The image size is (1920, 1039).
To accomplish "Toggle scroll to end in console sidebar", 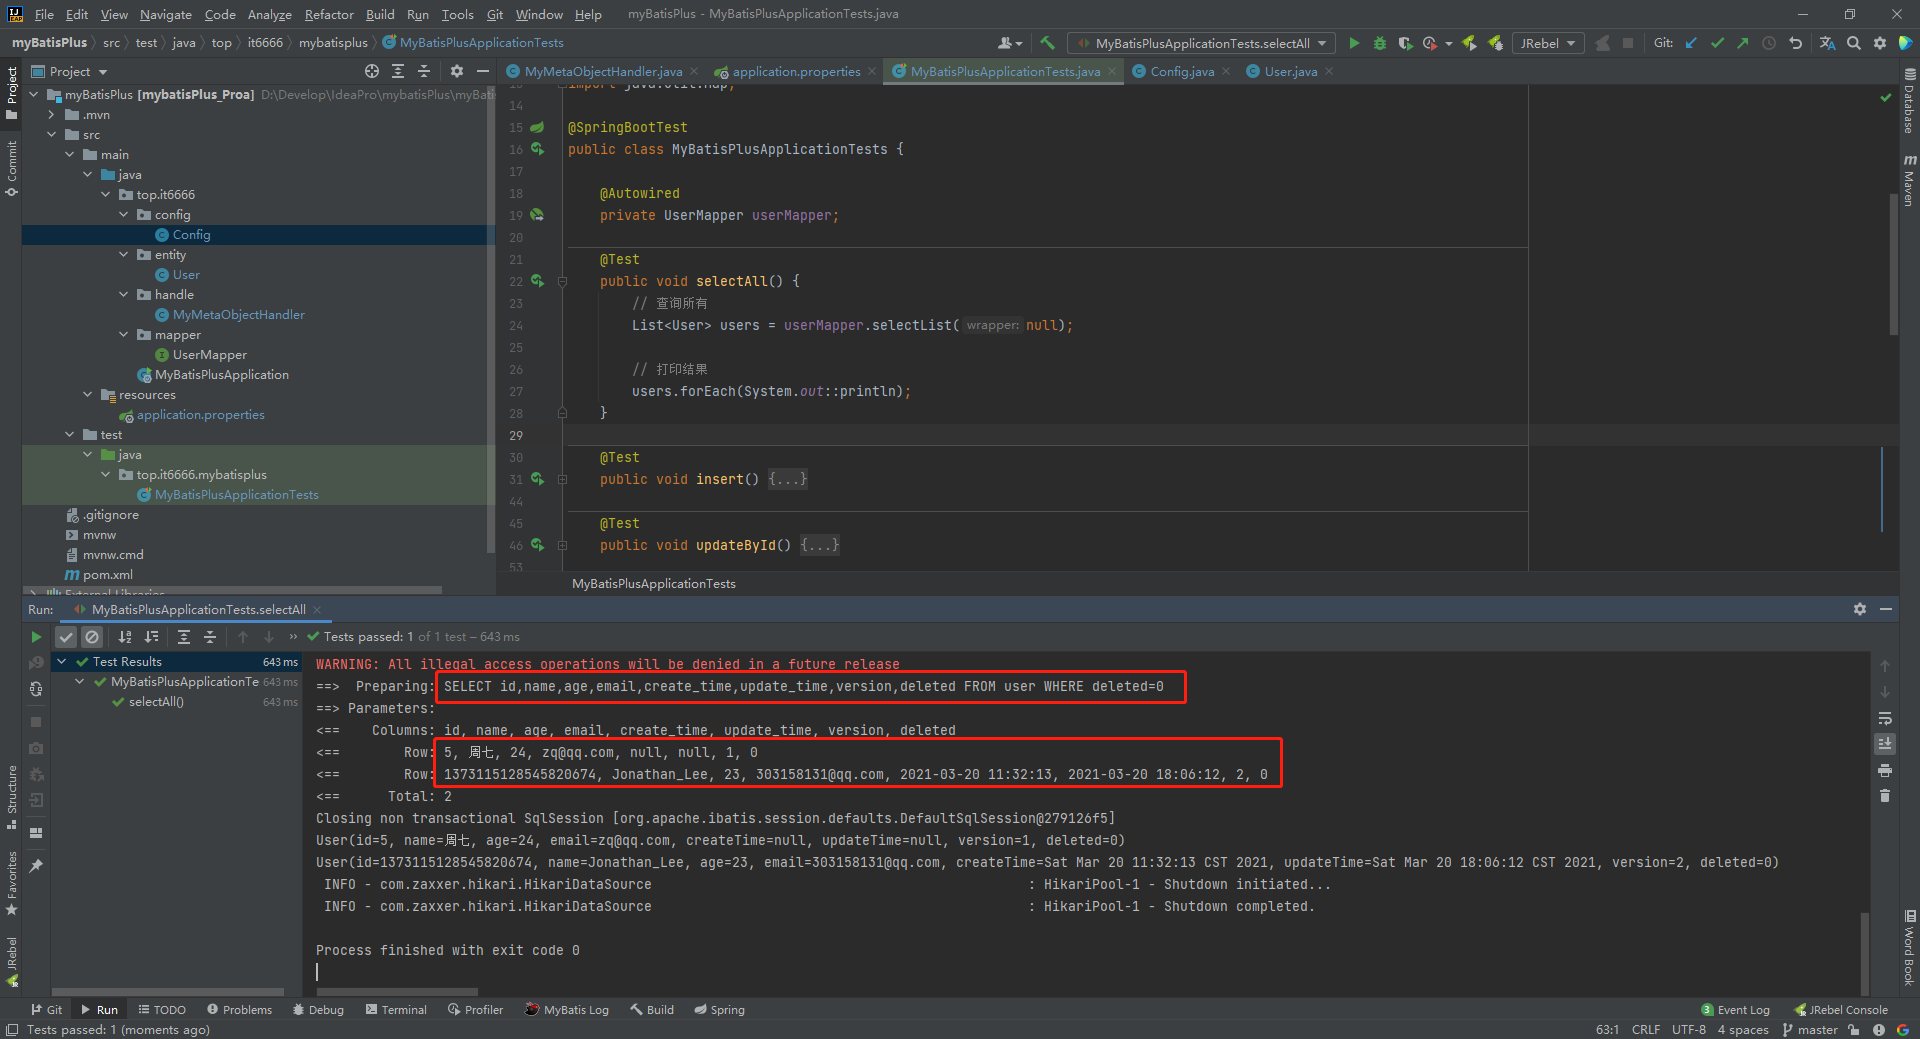I will [1885, 744].
